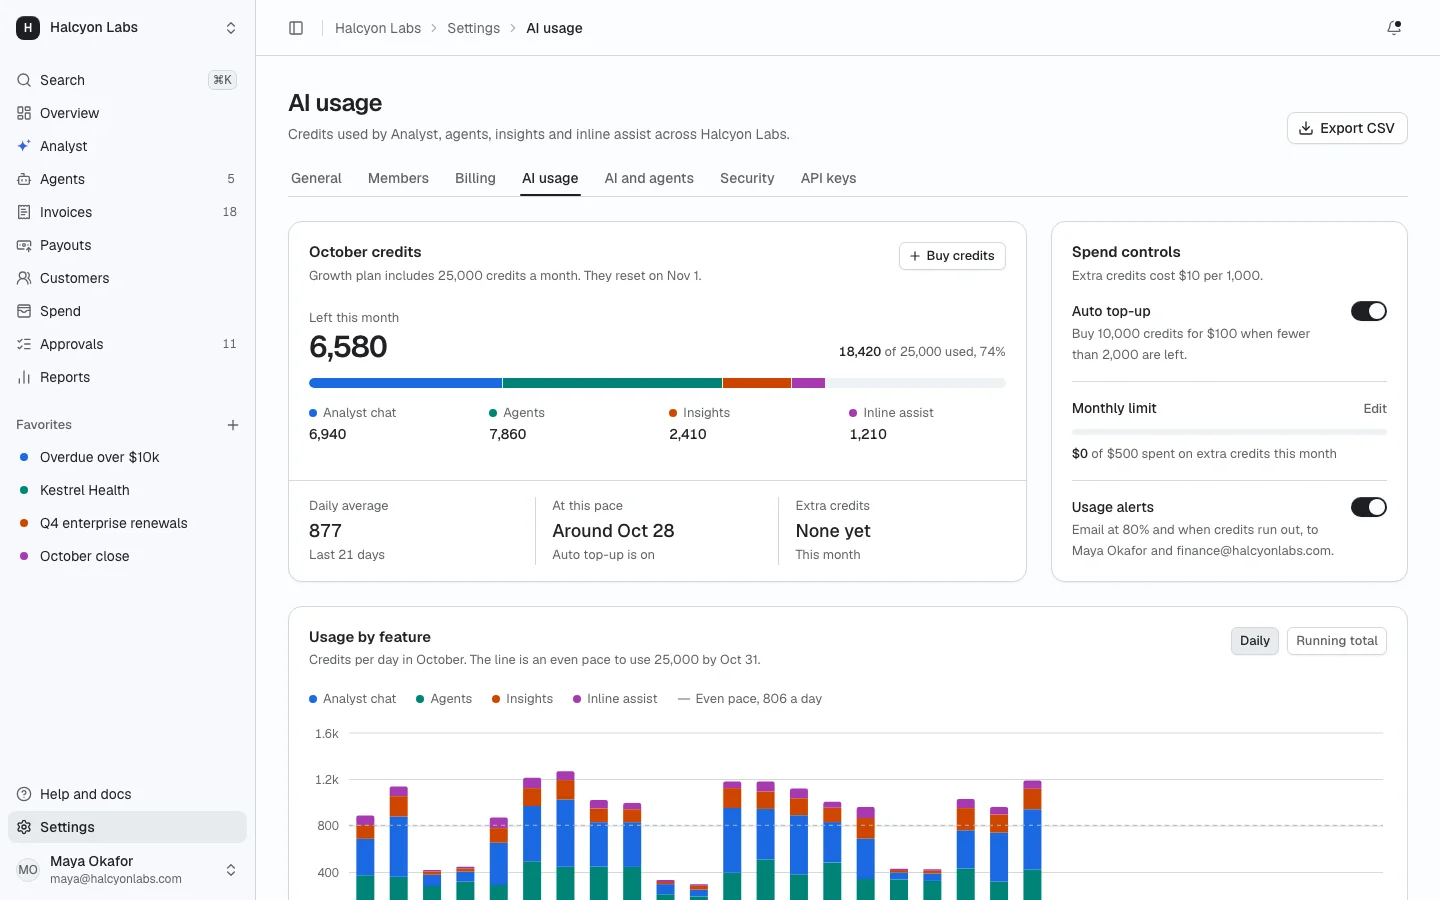
Task: Click the Buy credits button
Action: click(952, 256)
